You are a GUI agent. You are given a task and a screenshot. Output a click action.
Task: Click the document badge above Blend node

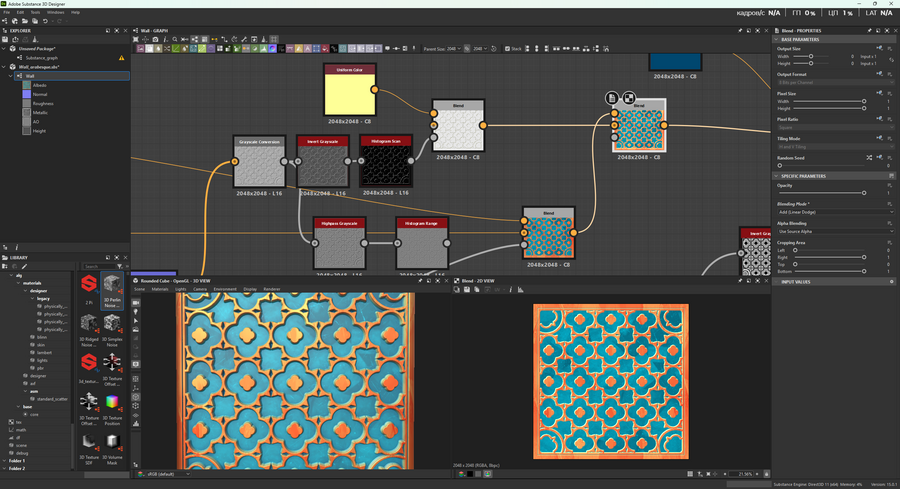point(612,97)
